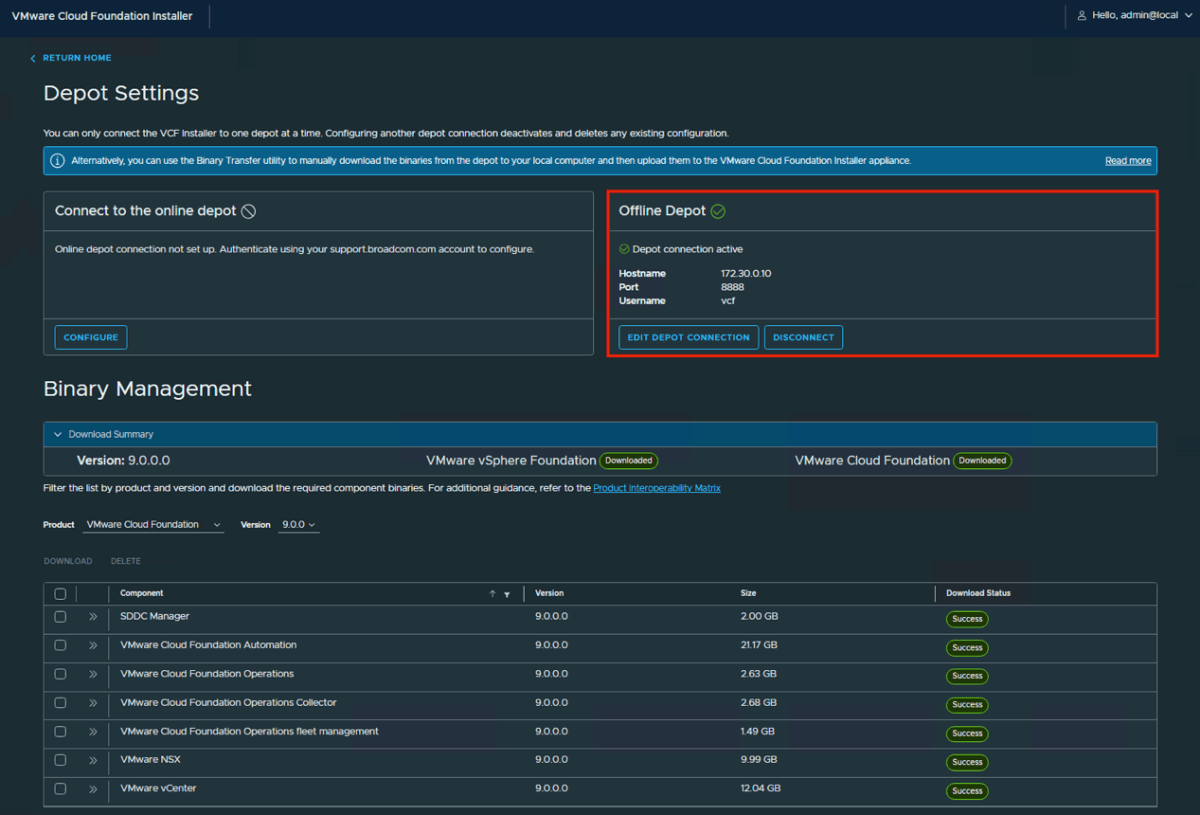Click the size value 21.17 GB
The image size is (1200, 815).
click(759, 646)
